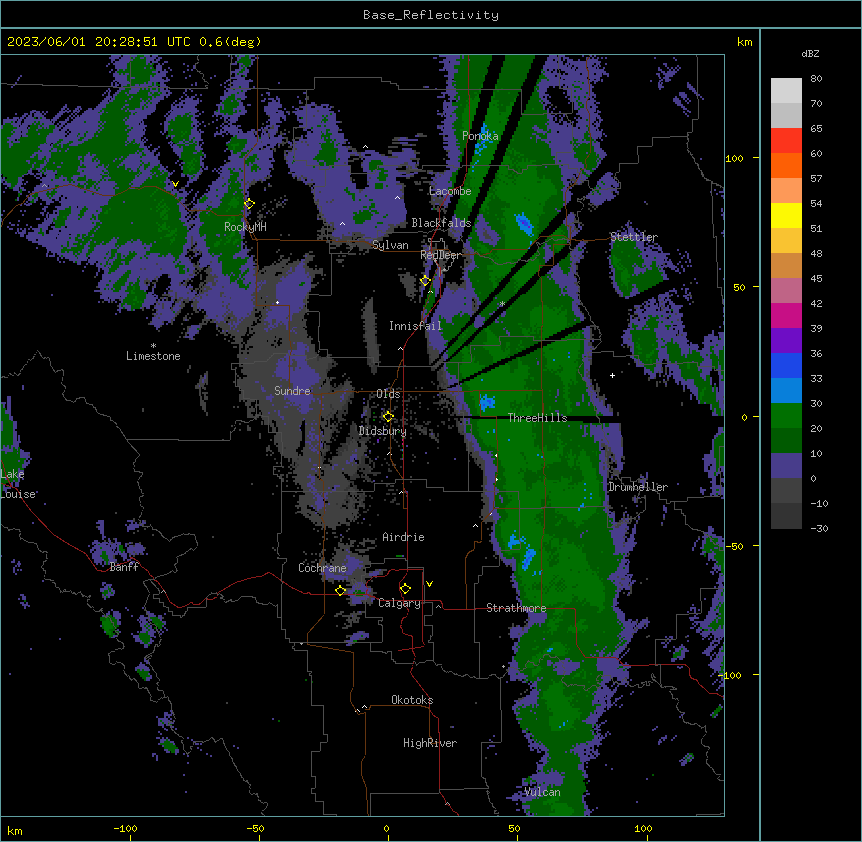Image resolution: width=862 pixels, height=842 pixels.
Task: Click the yellow diamond marker south of RedDeer
Action: pos(425,281)
